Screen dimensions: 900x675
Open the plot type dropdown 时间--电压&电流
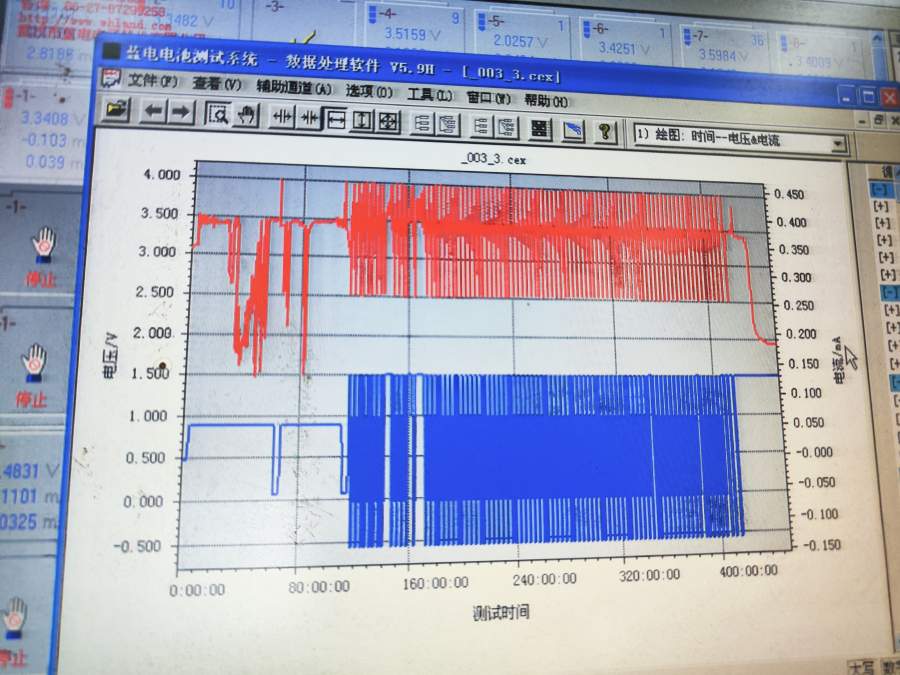click(x=838, y=144)
